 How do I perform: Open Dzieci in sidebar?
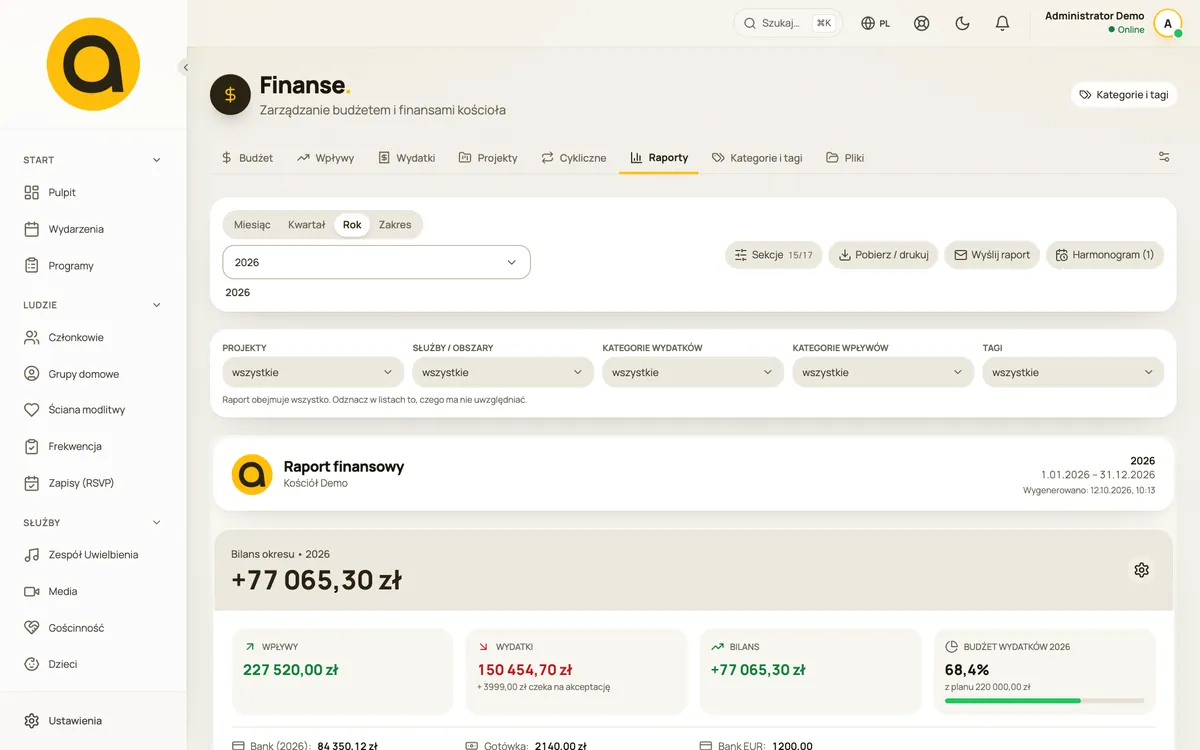[x=93, y=664]
